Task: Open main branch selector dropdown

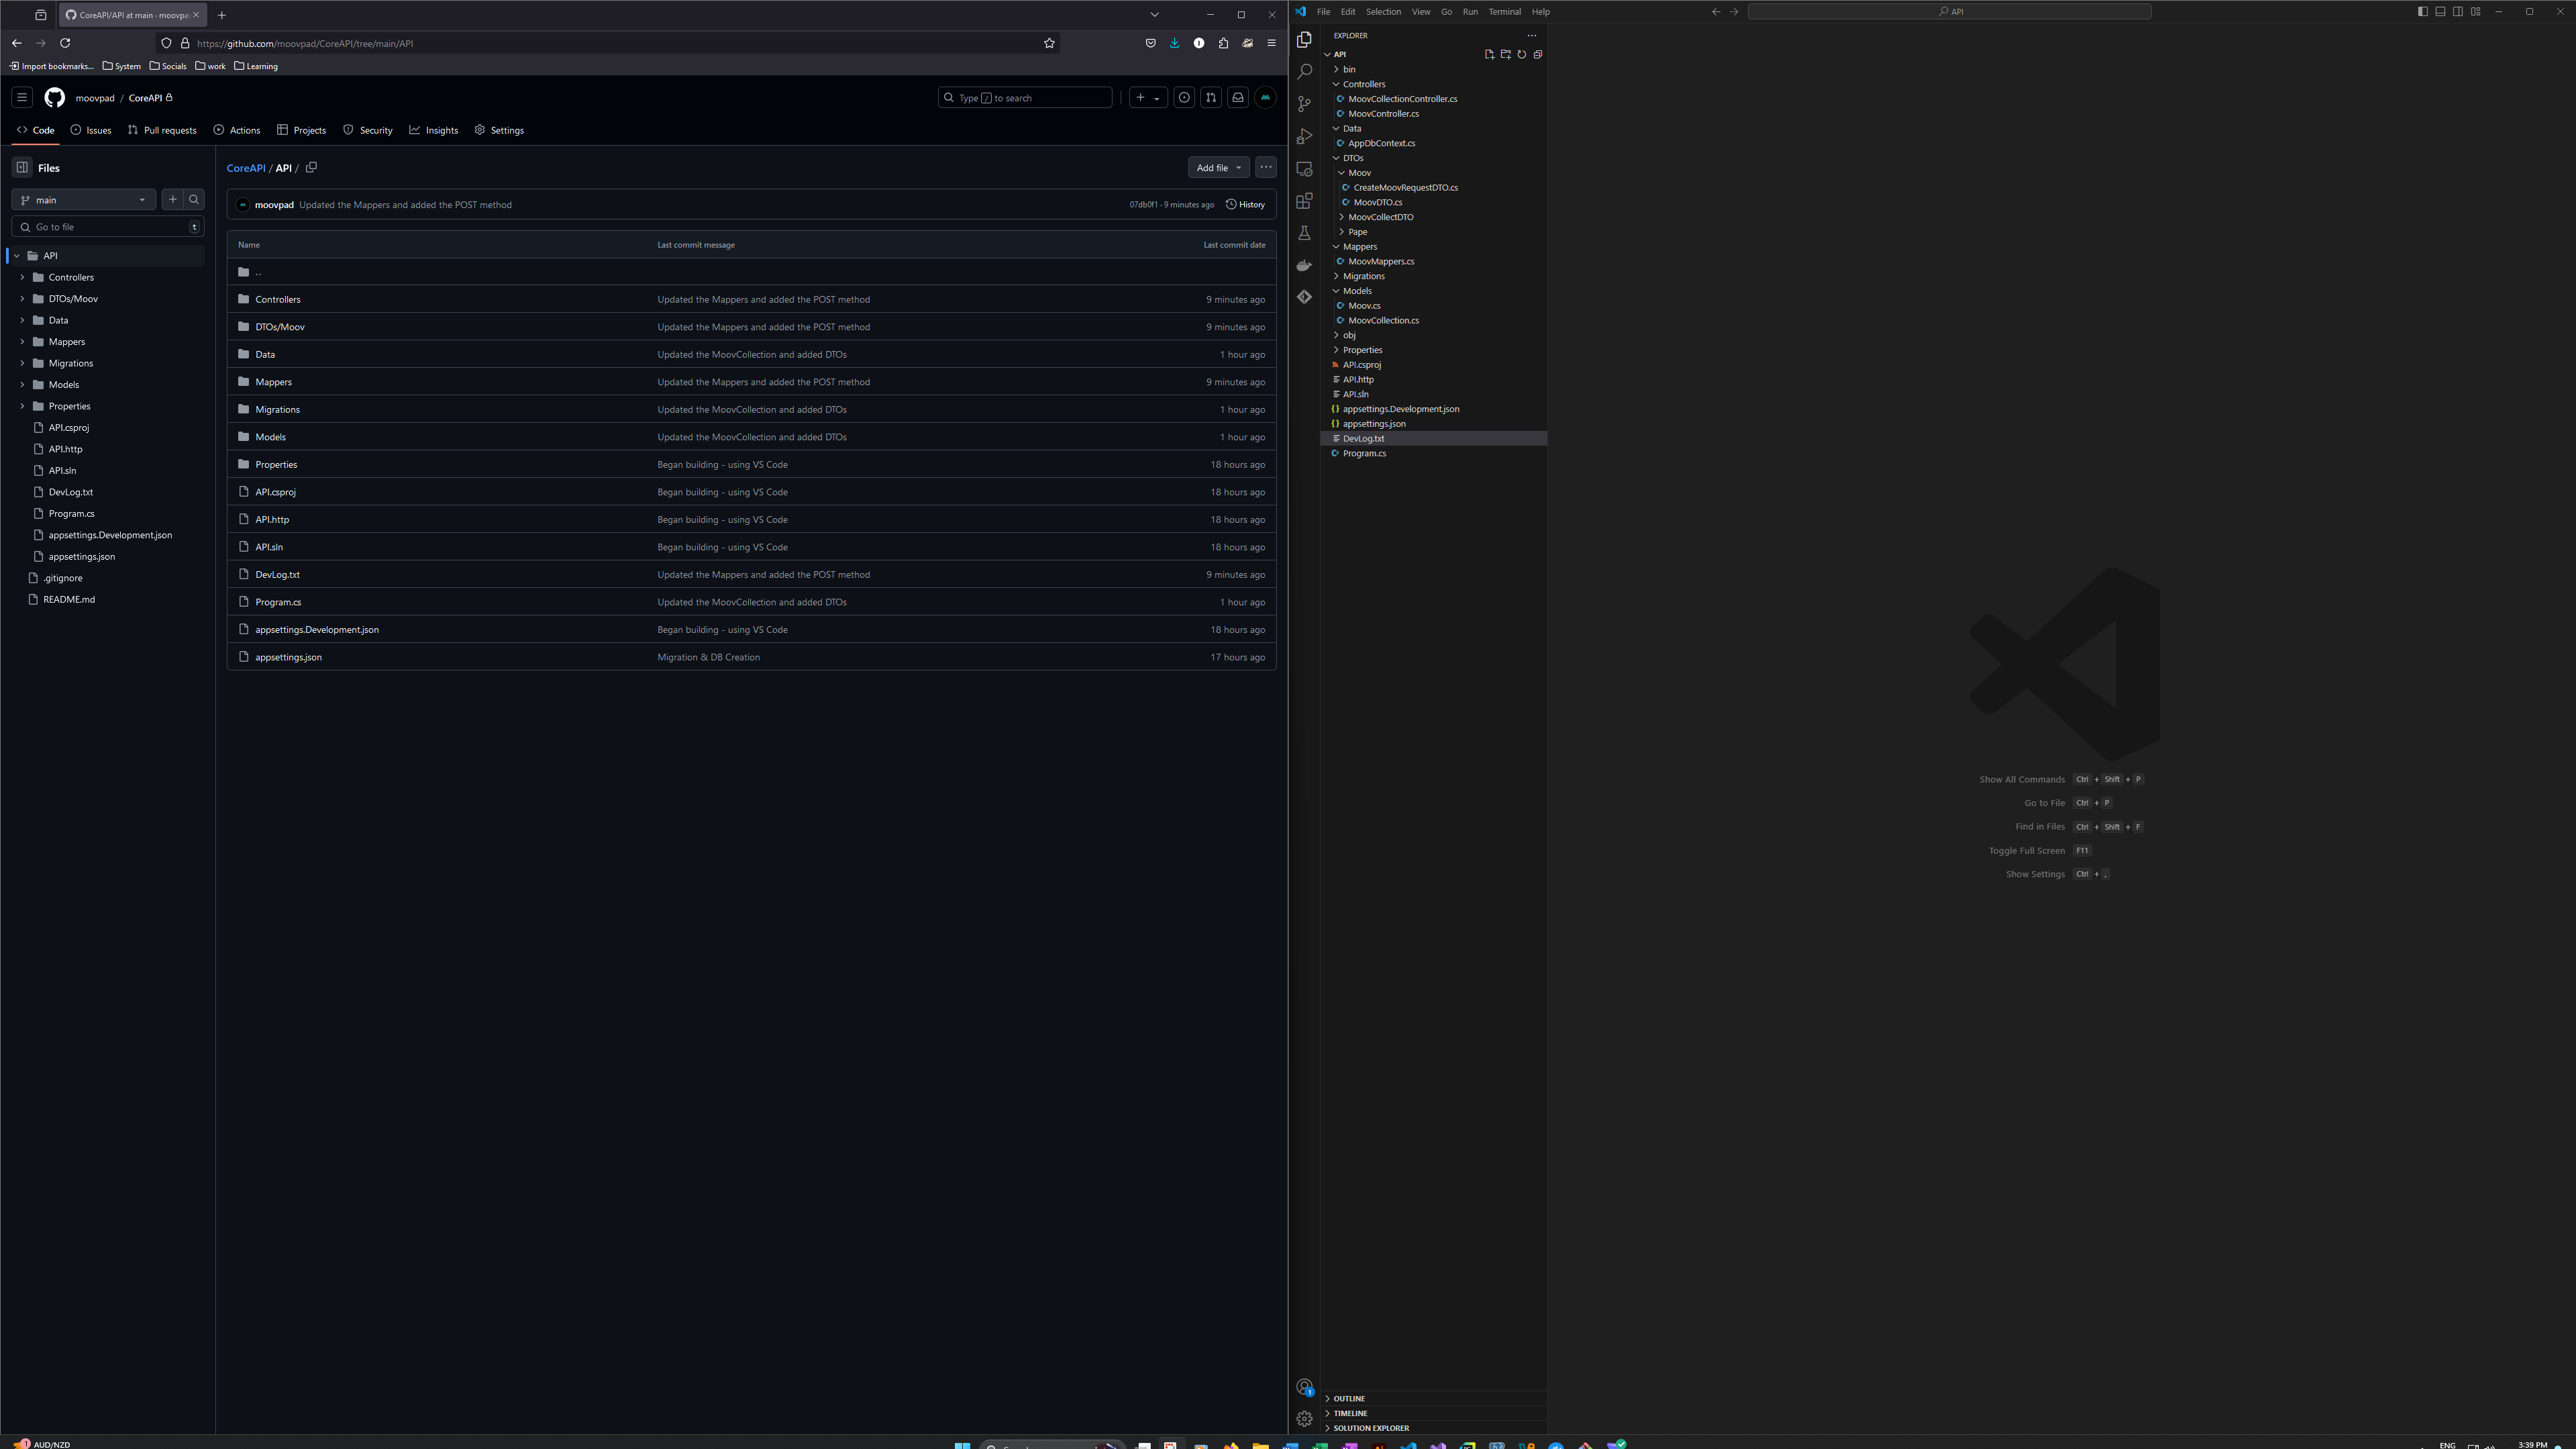Action: pyautogui.click(x=83, y=200)
